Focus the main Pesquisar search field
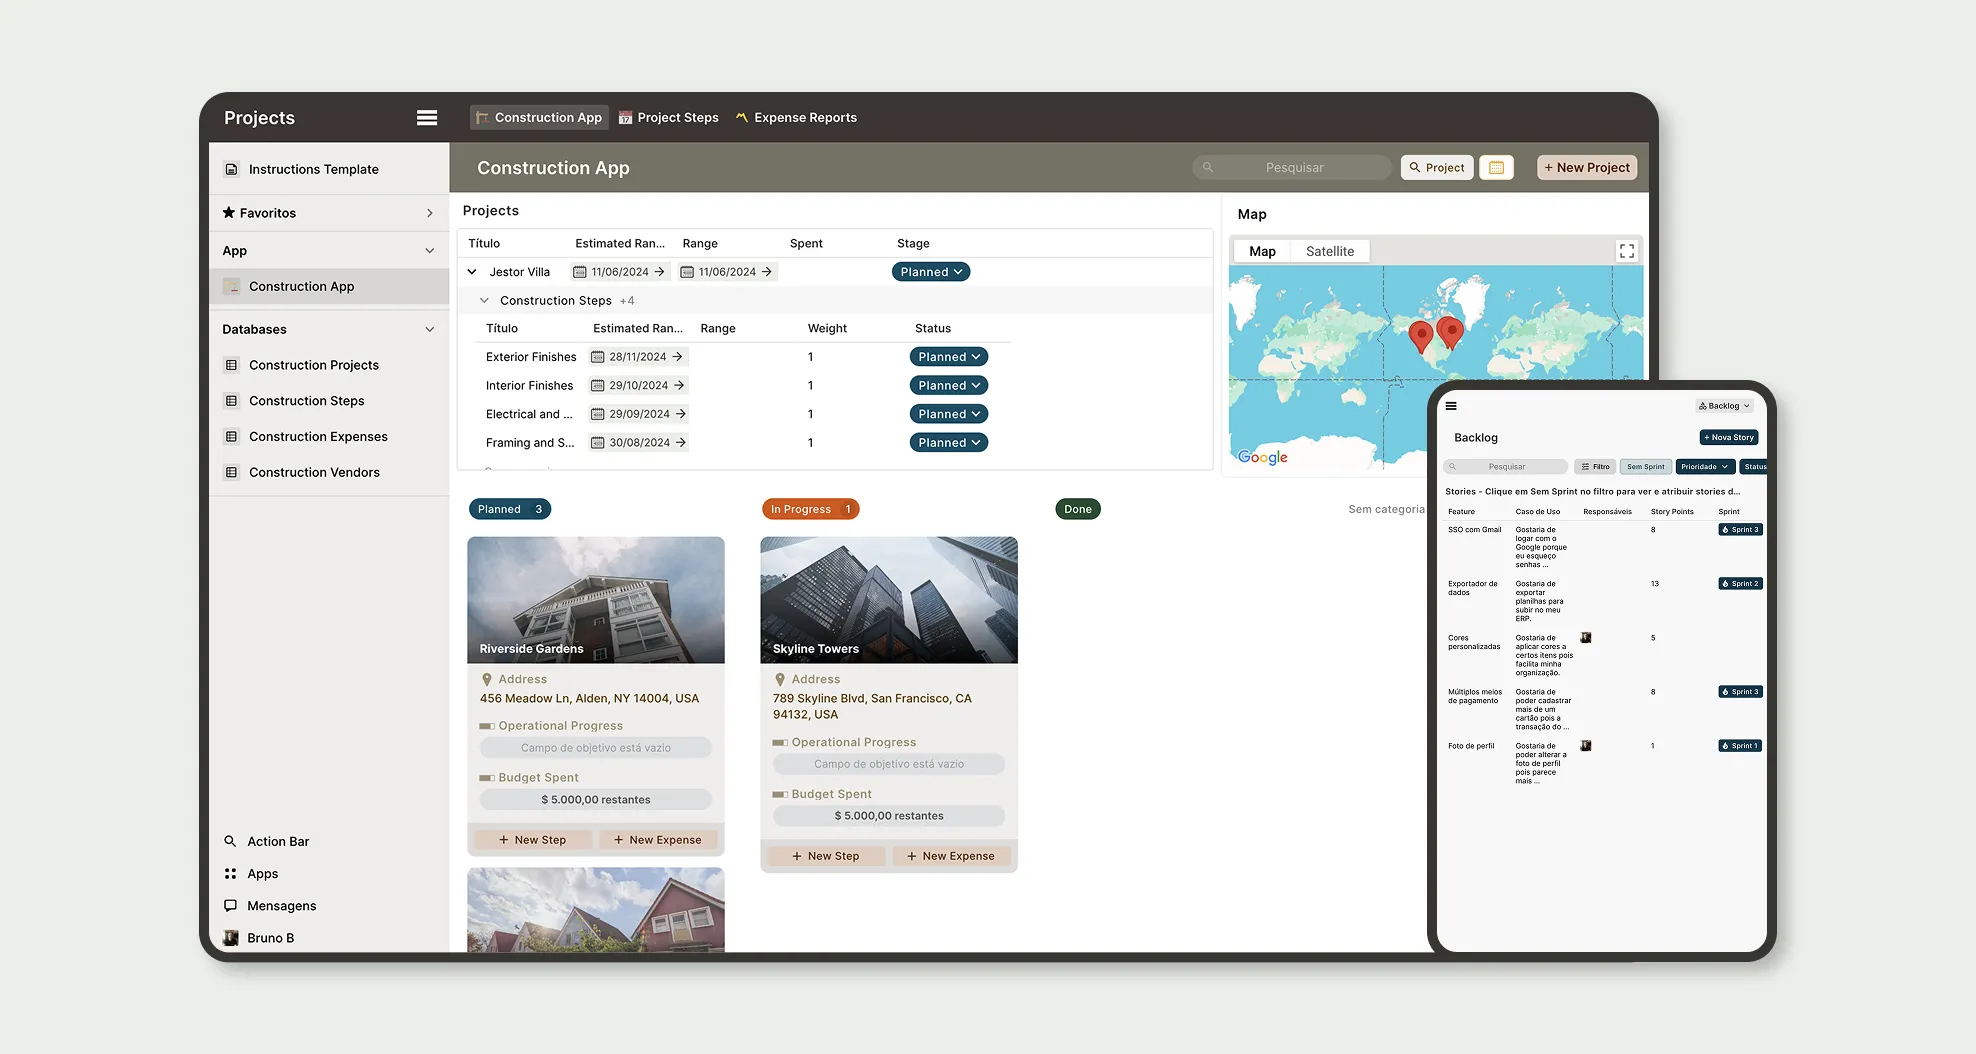 (1292, 167)
